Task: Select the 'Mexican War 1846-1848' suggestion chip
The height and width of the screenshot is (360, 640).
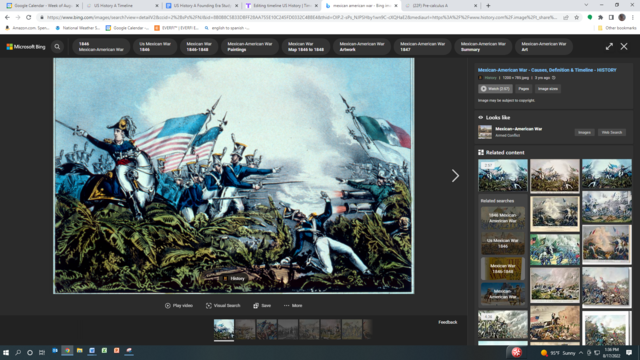Action: (199, 47)
